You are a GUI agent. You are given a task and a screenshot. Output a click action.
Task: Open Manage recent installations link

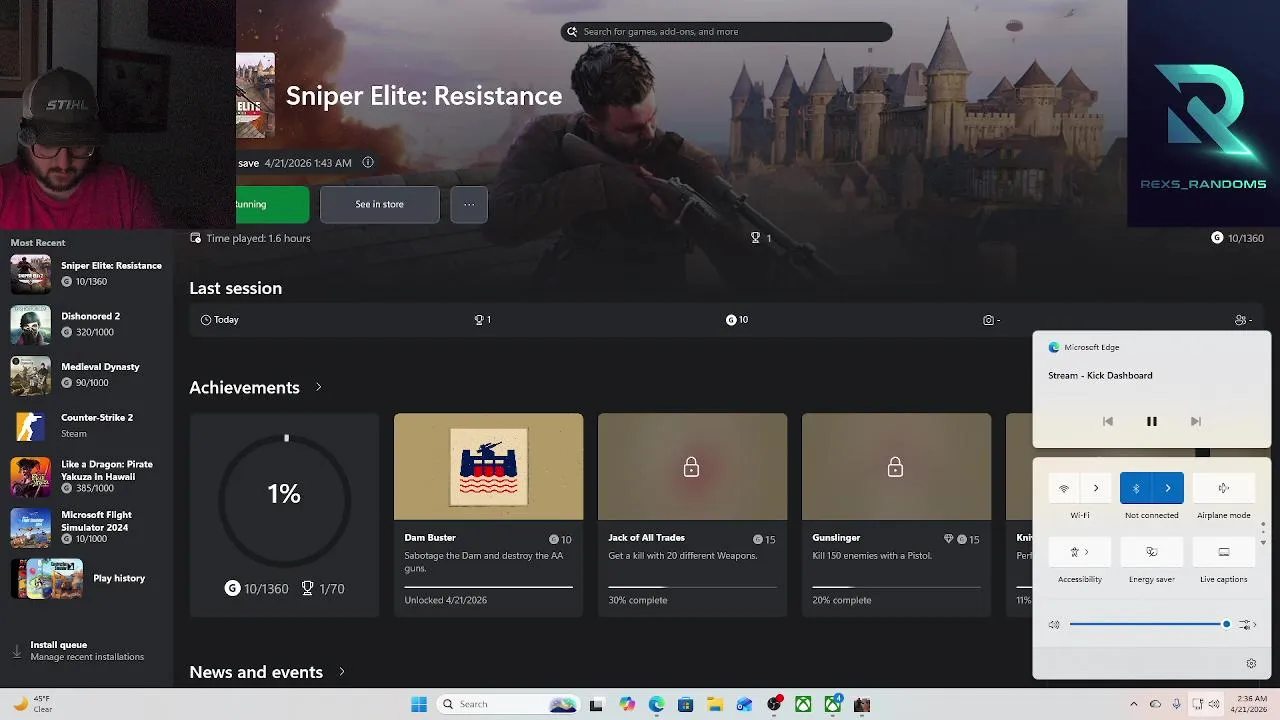(x=87, y=657)
